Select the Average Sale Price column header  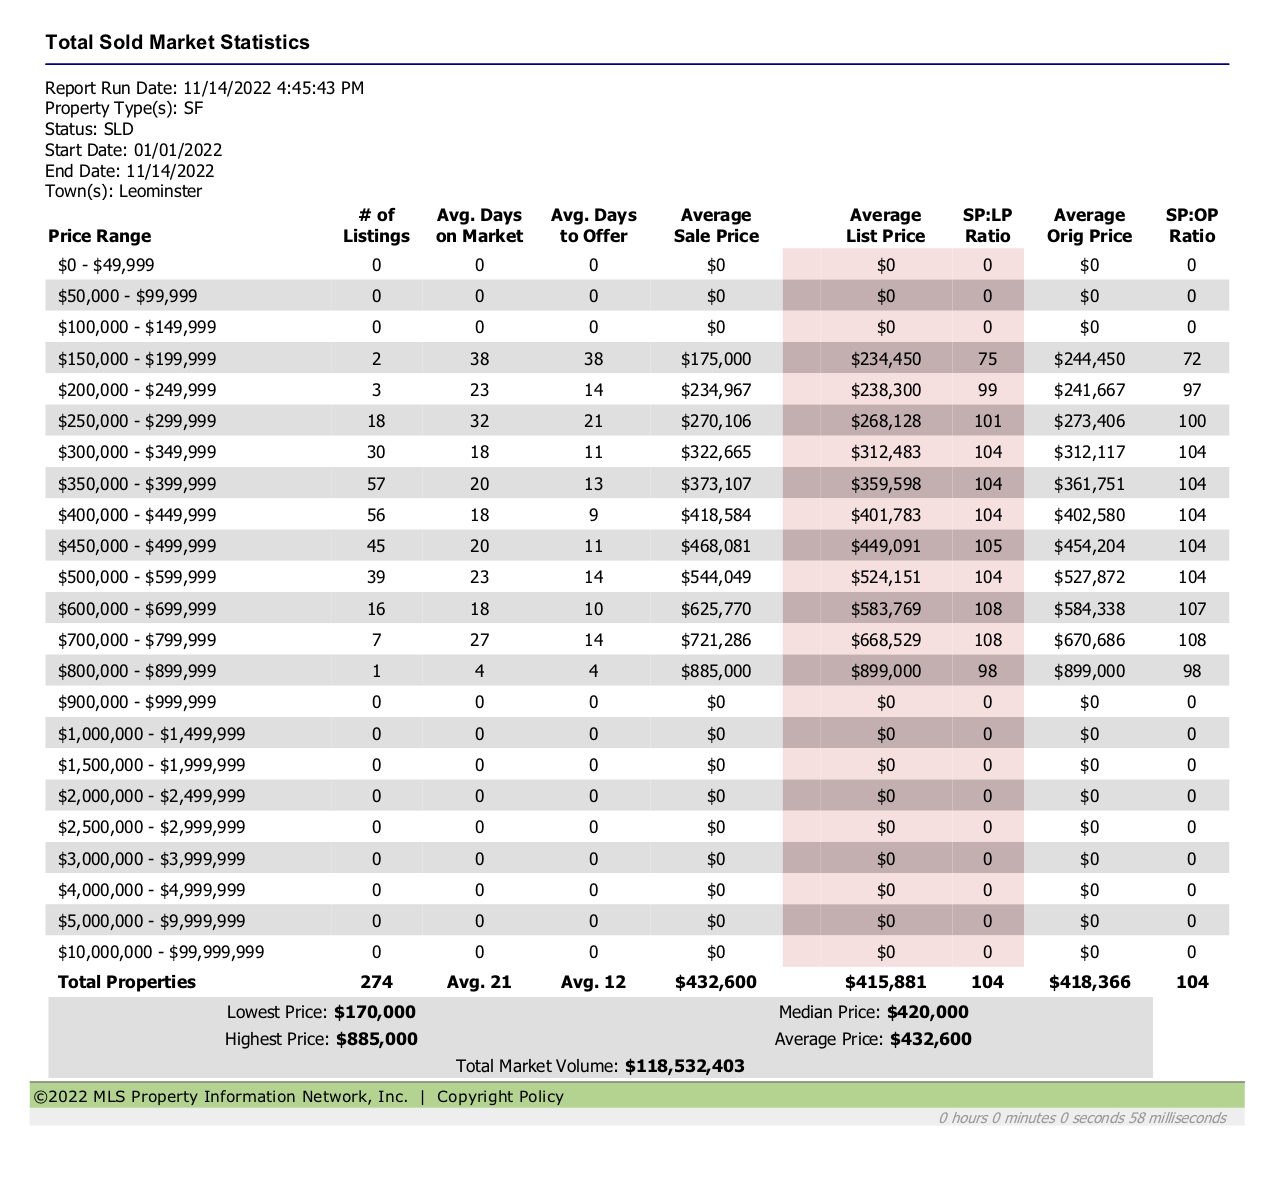pos(715,226)
